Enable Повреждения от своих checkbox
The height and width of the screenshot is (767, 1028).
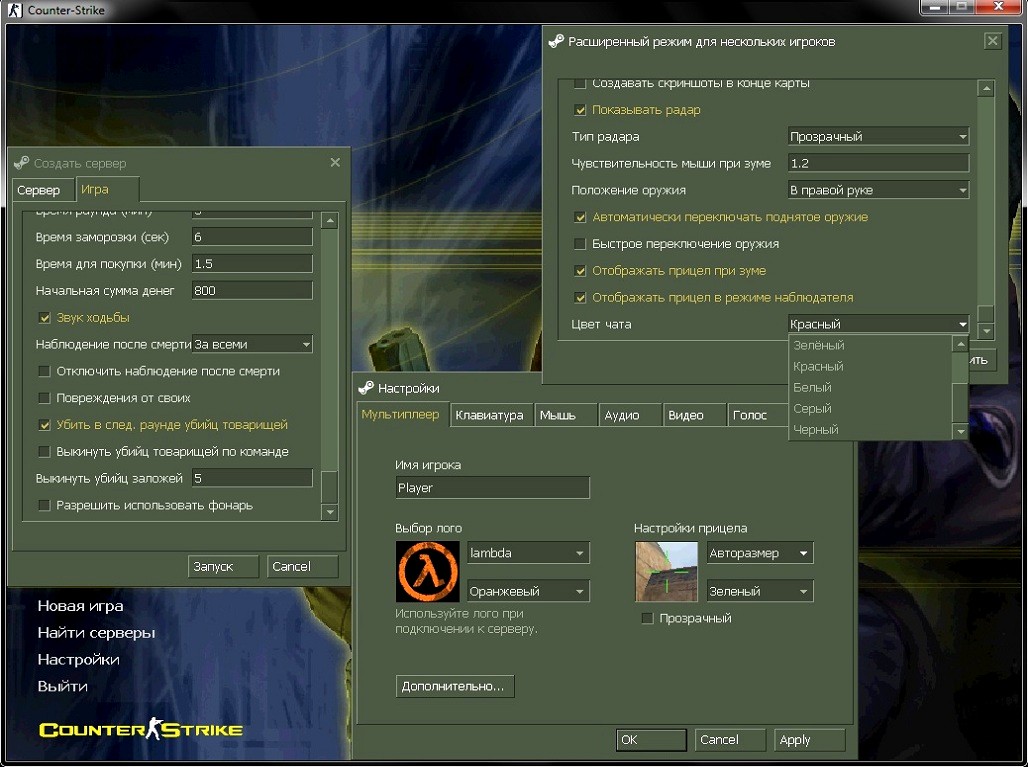(x=44, y=398)
